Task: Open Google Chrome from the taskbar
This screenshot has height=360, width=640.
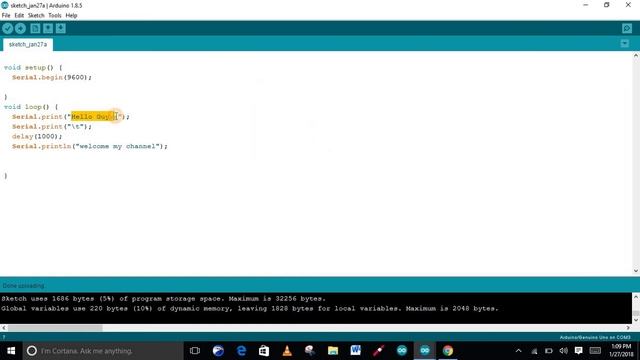Action: 448,351
